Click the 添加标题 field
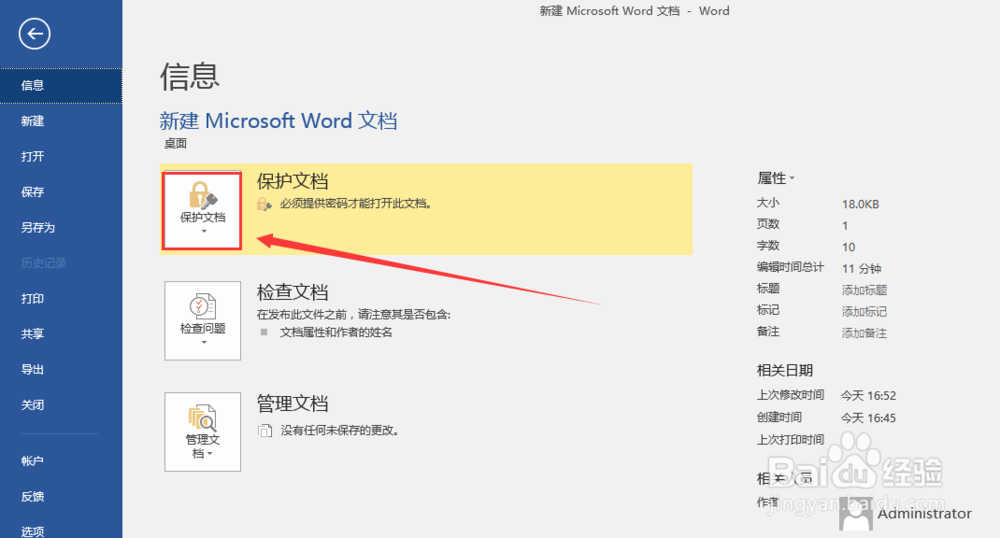This screenshot has width=1000, height=538. (x=864, y=290)
